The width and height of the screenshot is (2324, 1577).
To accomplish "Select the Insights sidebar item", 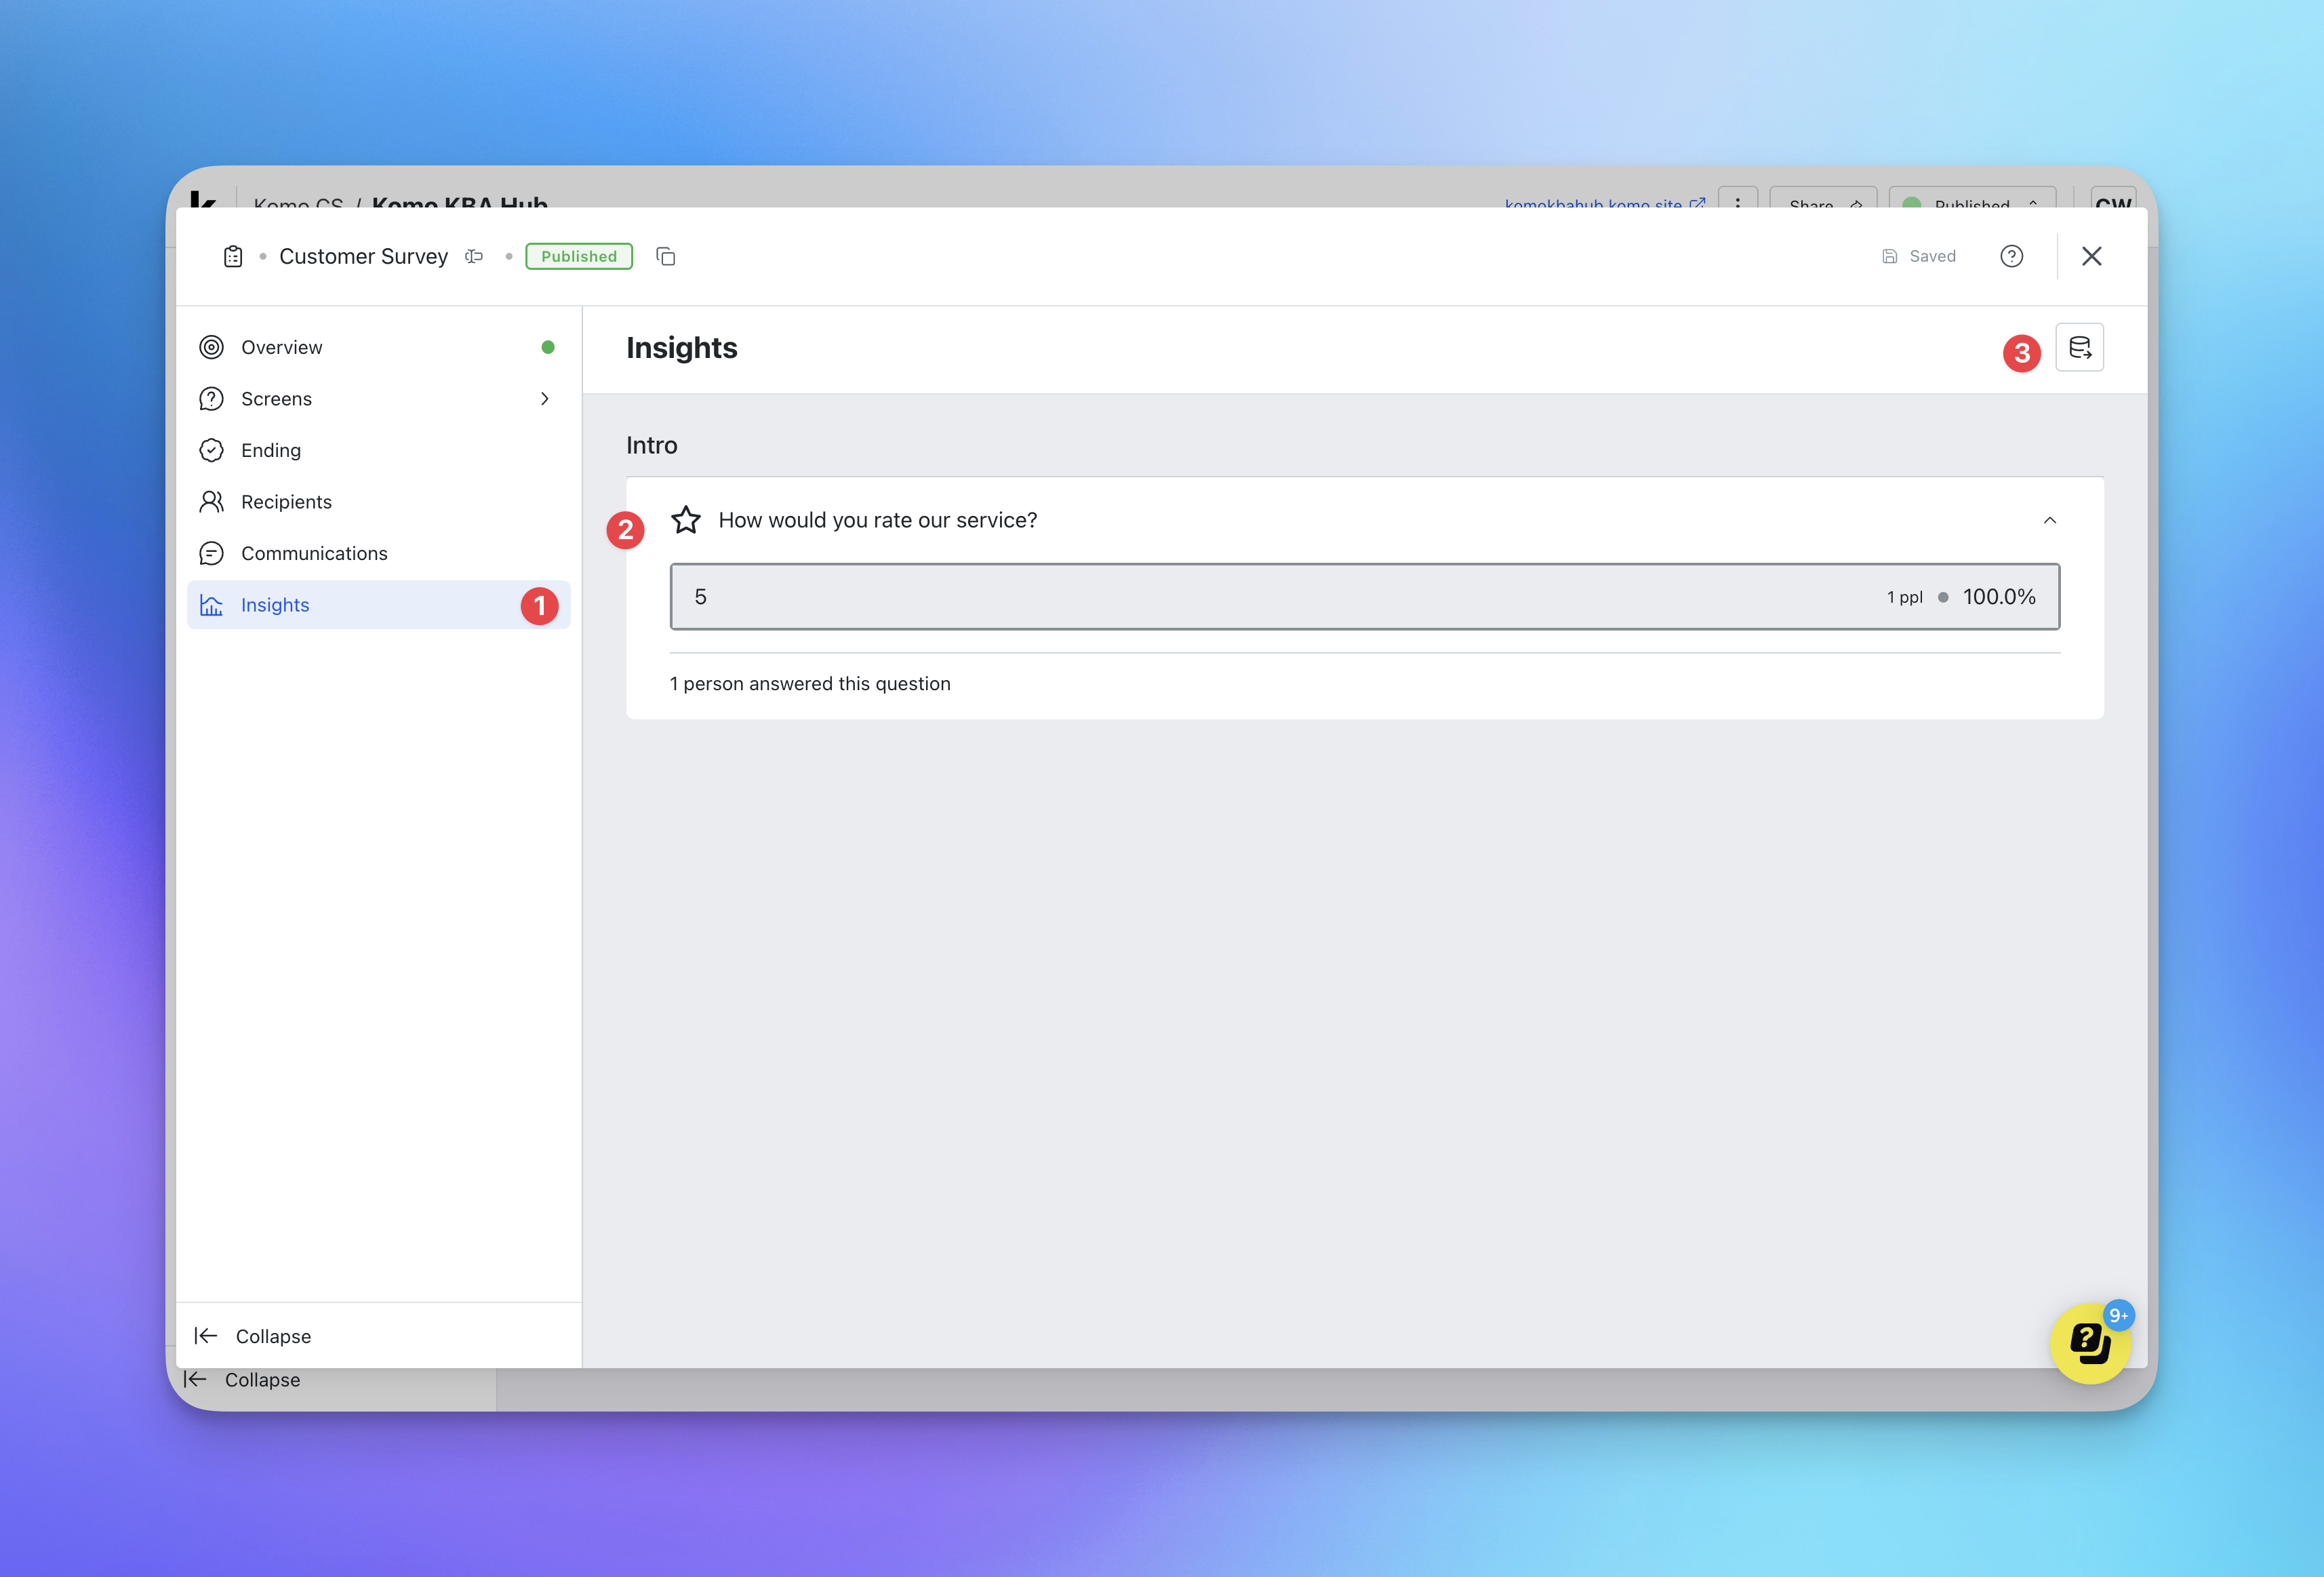I will 275,605.
